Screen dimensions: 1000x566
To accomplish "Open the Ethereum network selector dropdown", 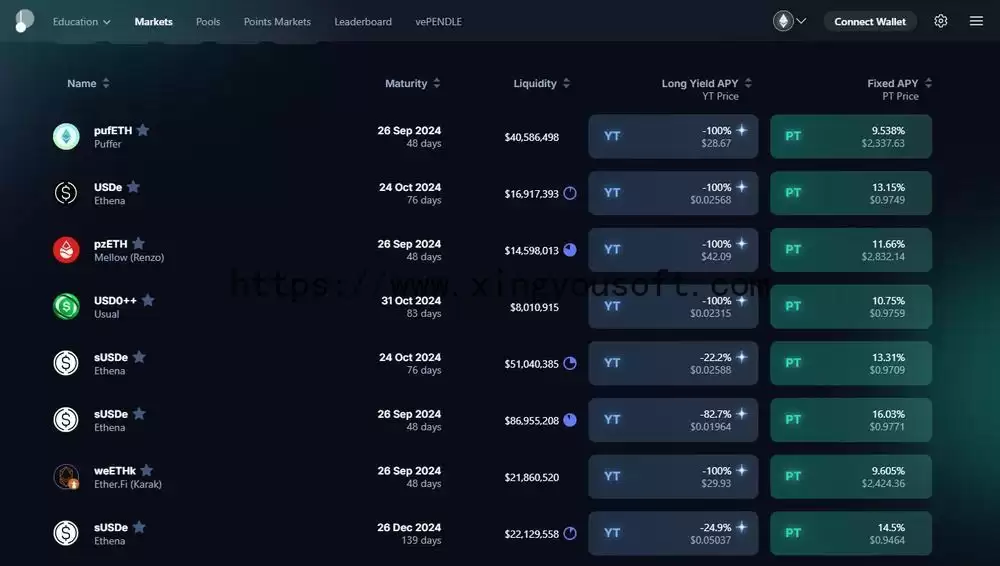I will click(790, 21).
